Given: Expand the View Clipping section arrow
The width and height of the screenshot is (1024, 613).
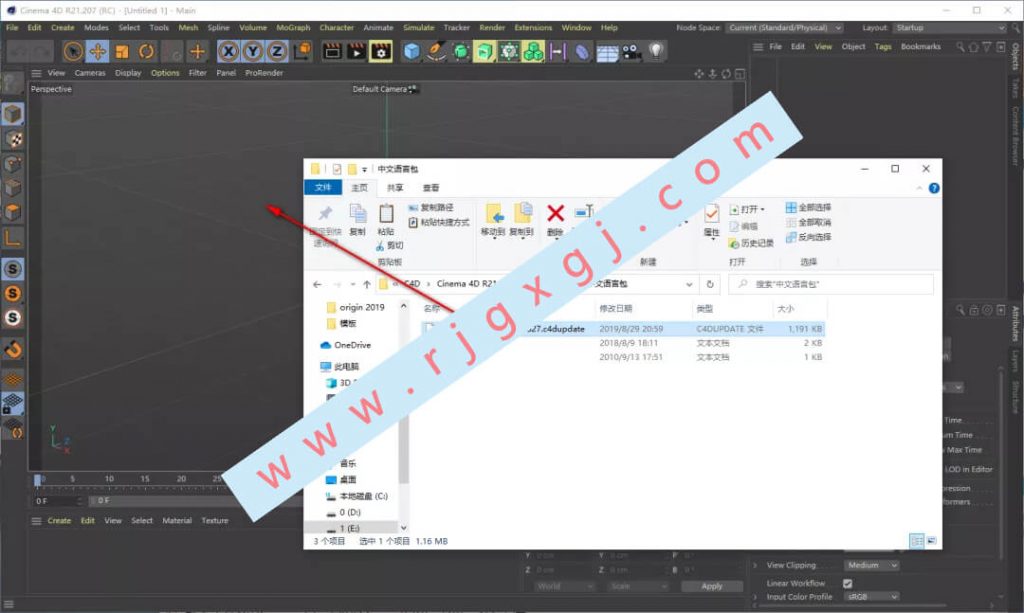Looking at the screenshot, I should click(x=756, y=565).
